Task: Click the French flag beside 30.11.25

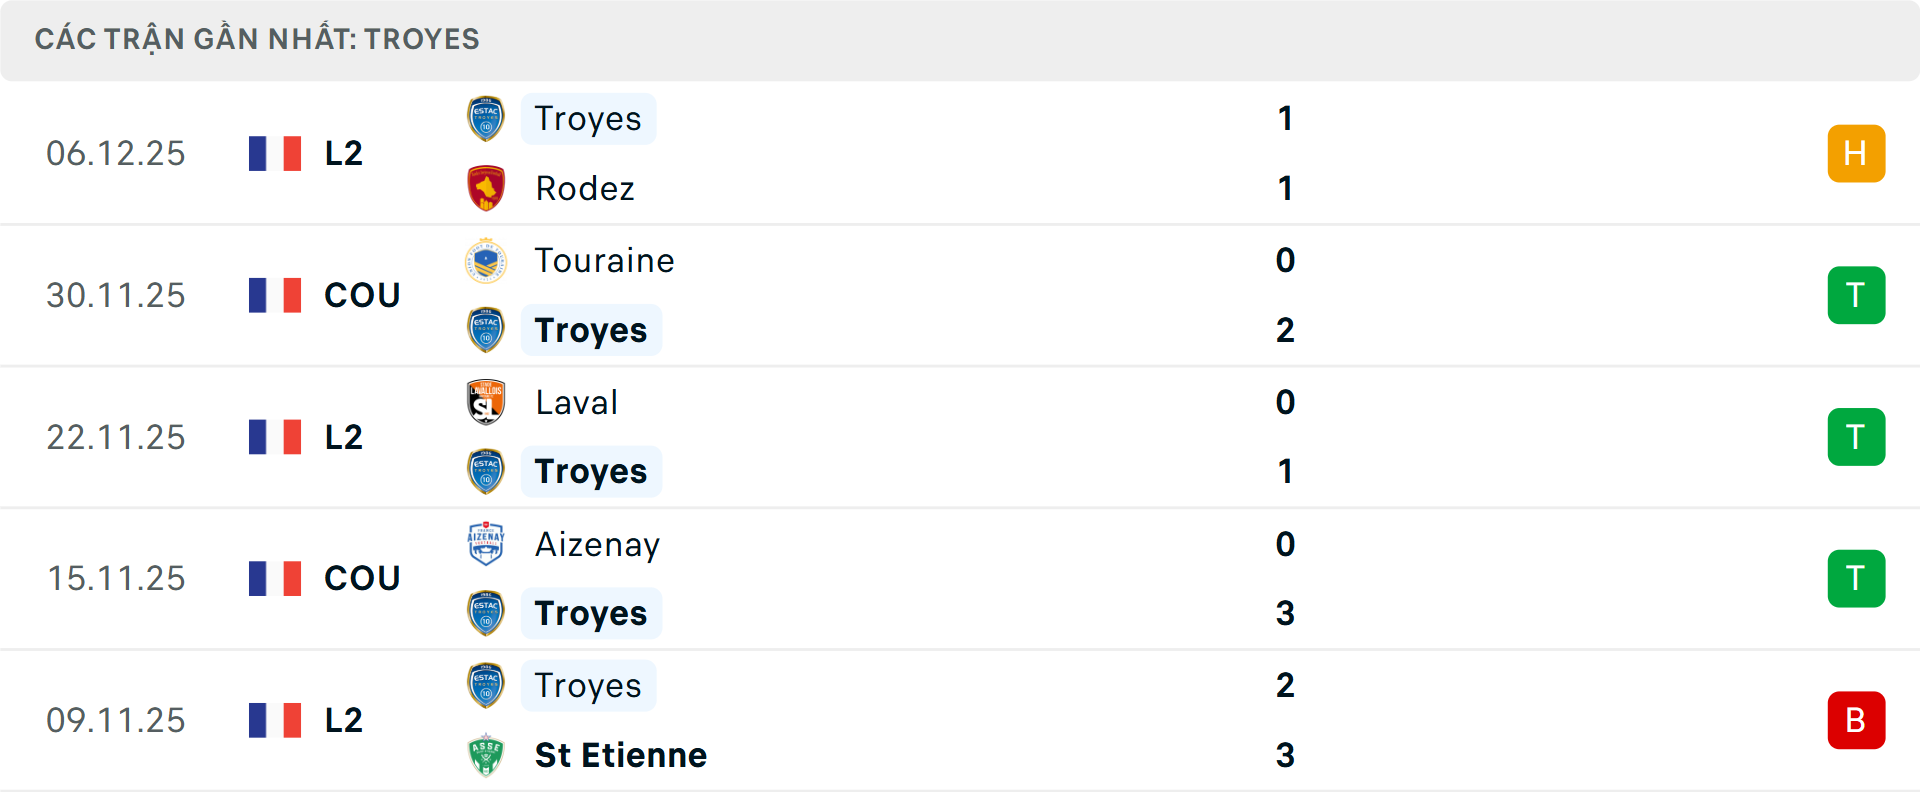Action: click(x=275, y=295)
